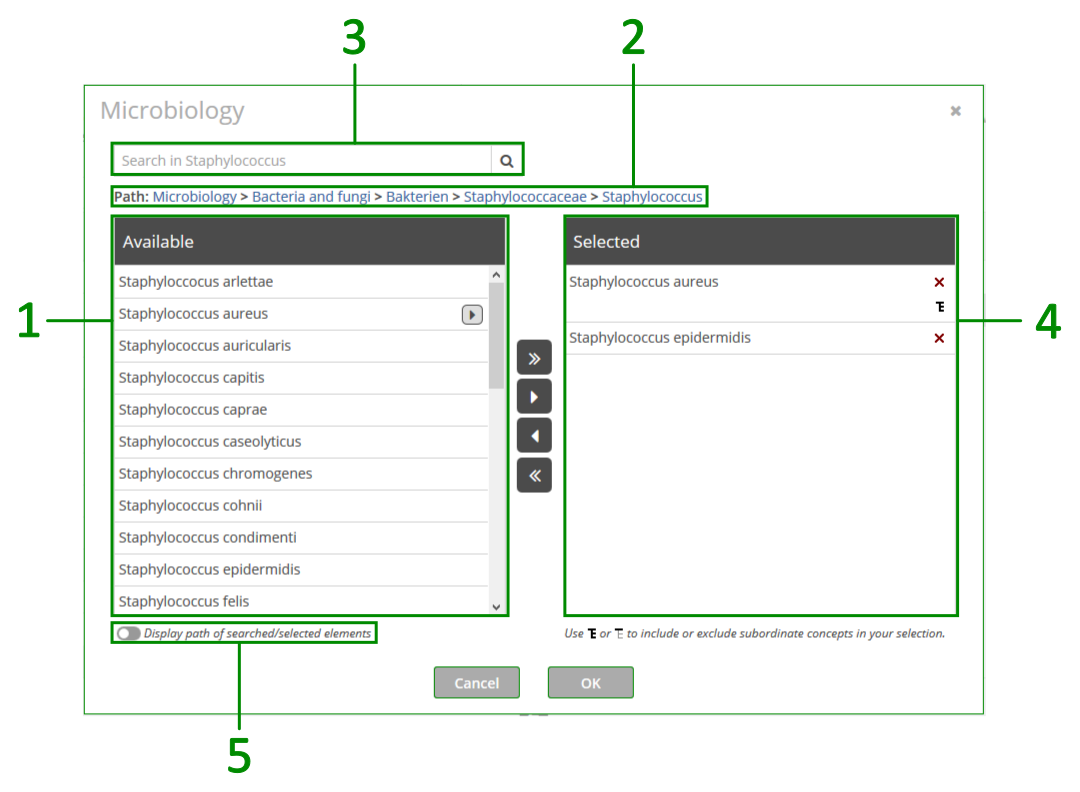Select Staphylococcus cohnii
The image size is (1080, 792).
302,506
